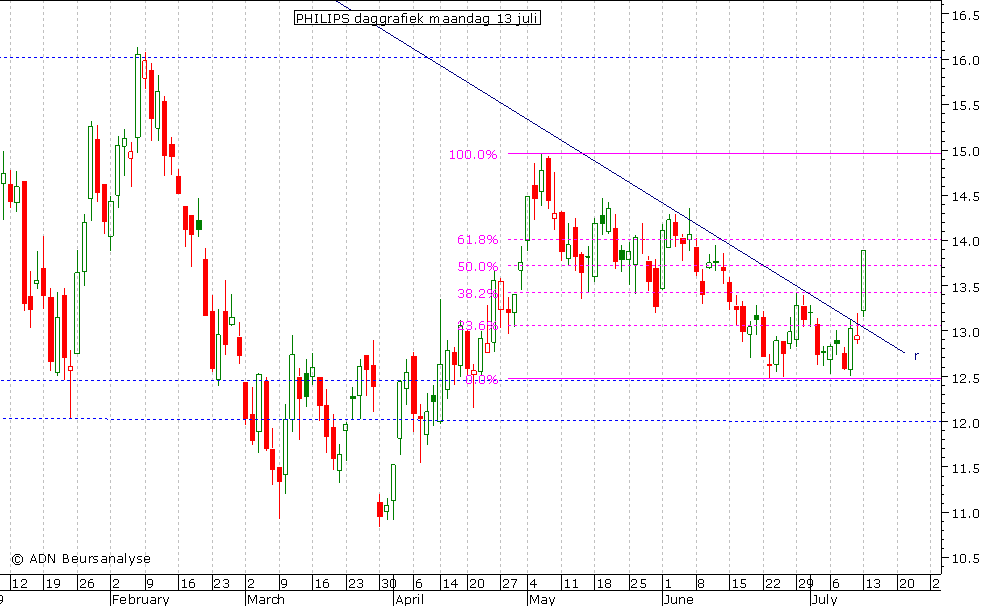Select the 12.5 price axis value
The image size is (982, 606).
coord(966,379)
